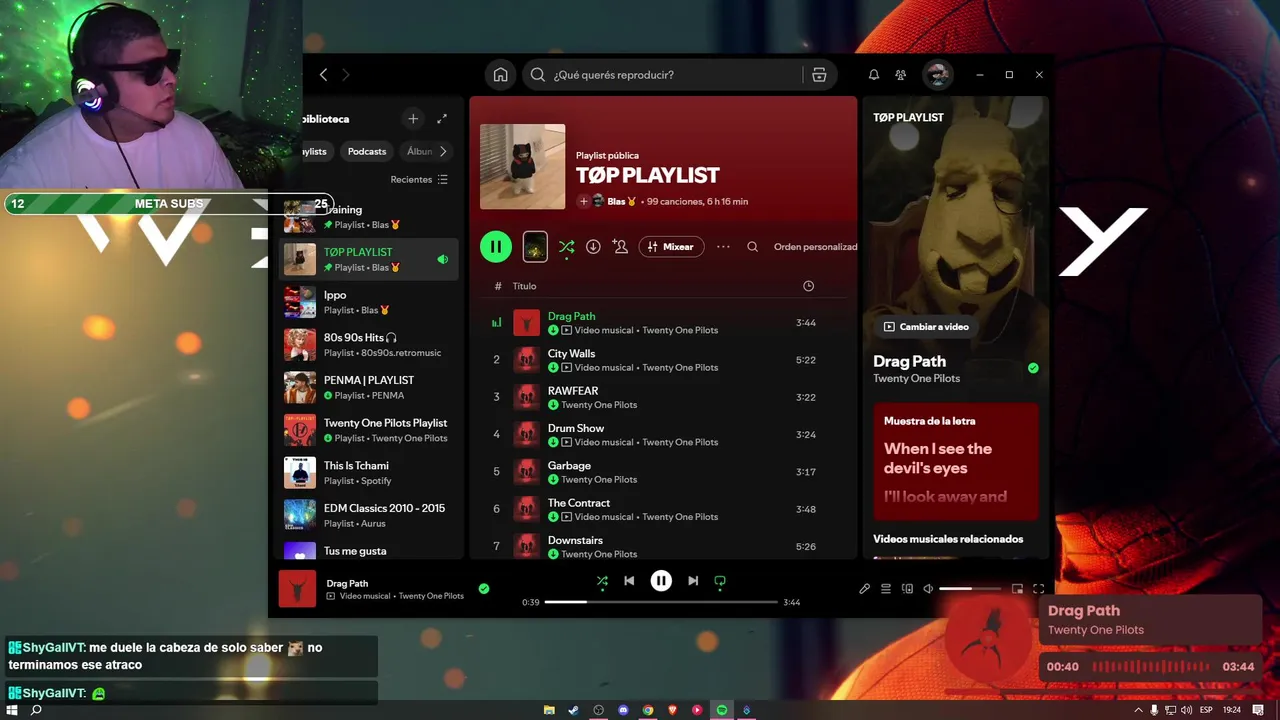
Task: Click the Mixear button
Action: click(672, 247)
